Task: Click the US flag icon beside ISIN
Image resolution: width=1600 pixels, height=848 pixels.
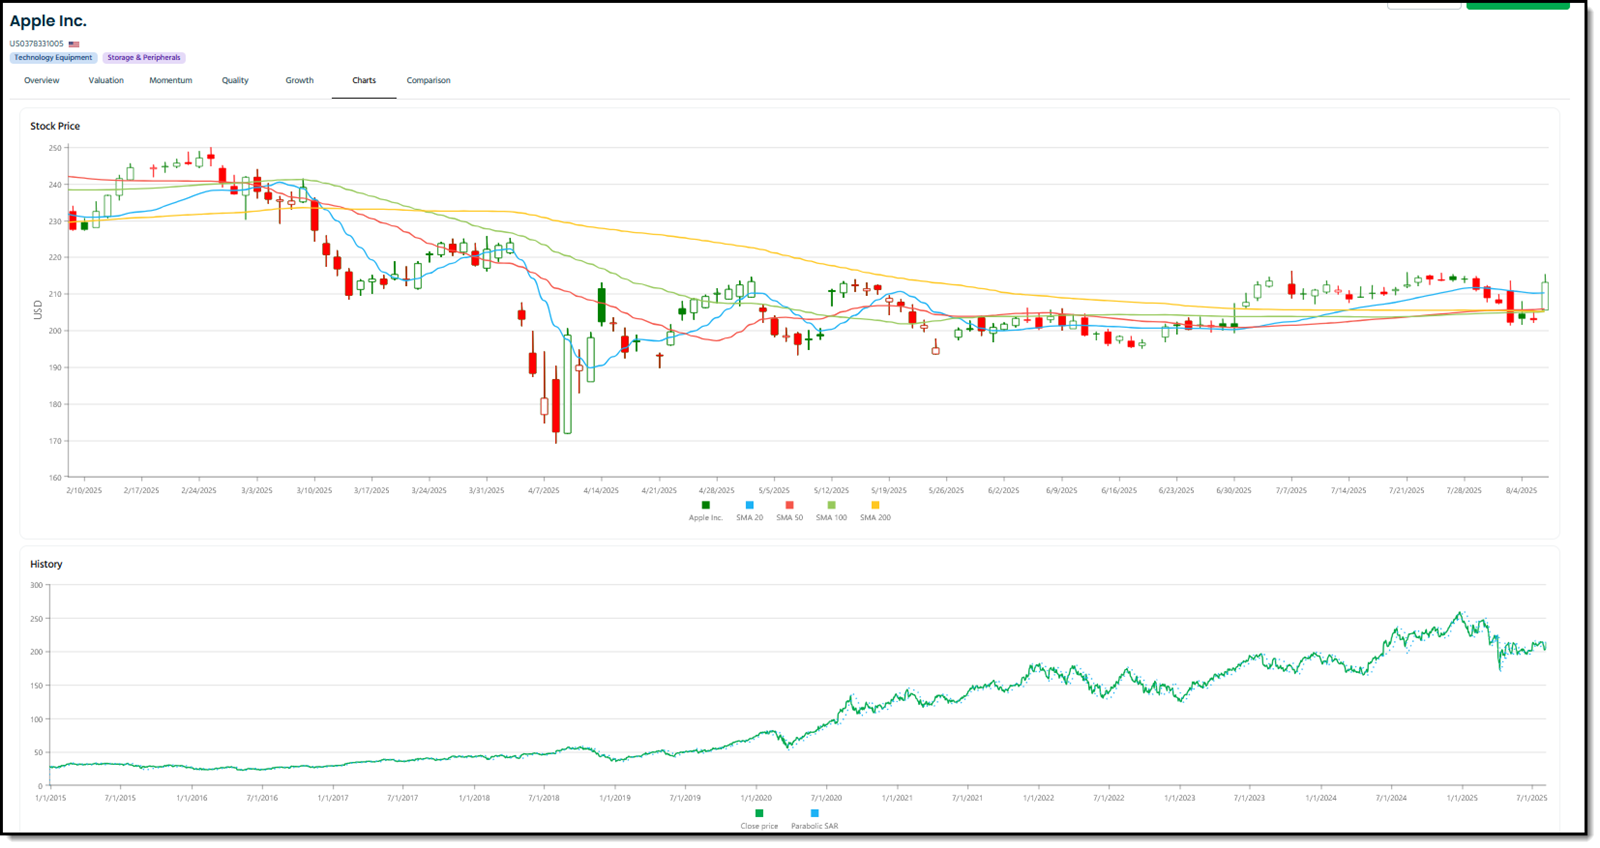Action: [74, 44]
